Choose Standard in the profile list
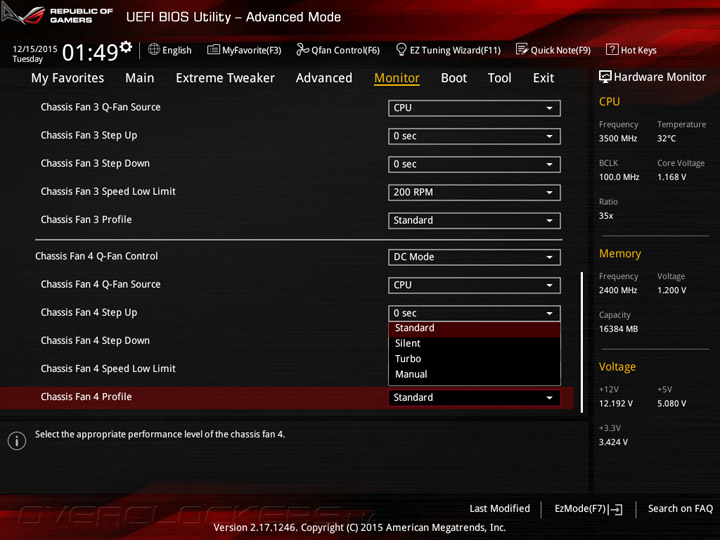 point(474,328)
